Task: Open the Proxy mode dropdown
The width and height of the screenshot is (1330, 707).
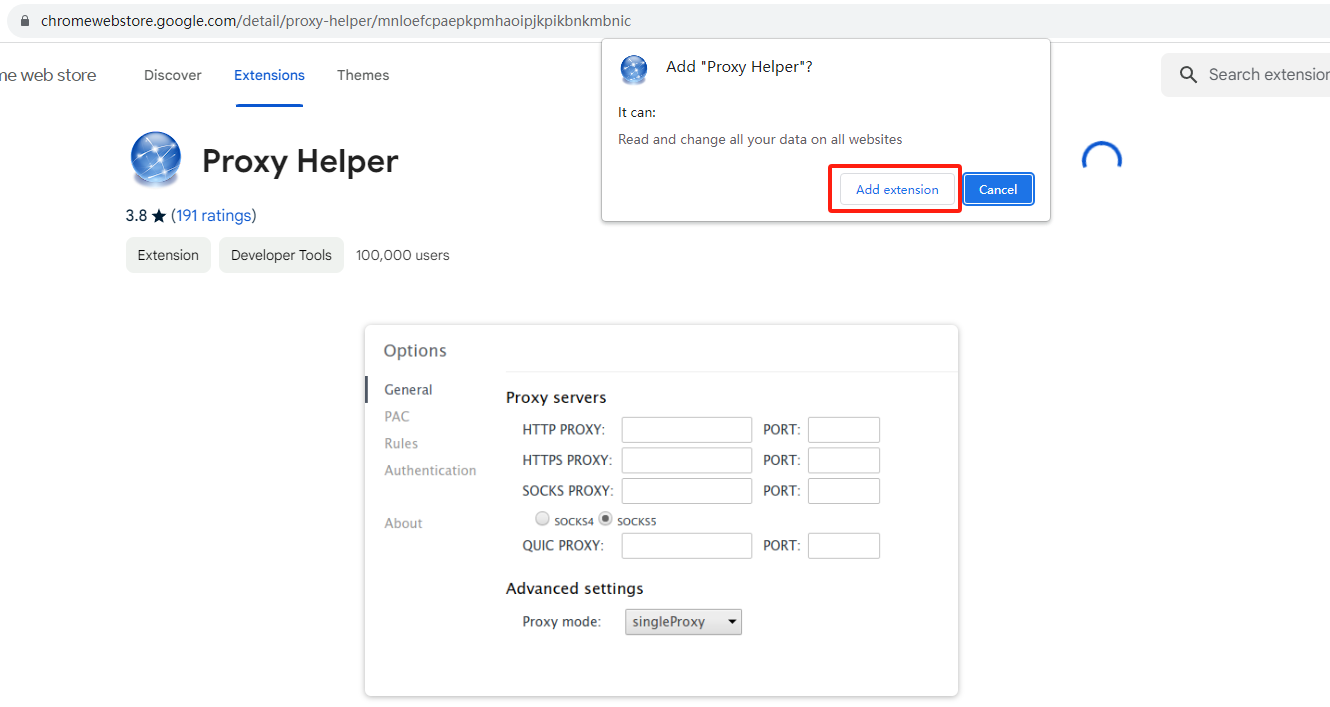Action: tap(683, 621)
